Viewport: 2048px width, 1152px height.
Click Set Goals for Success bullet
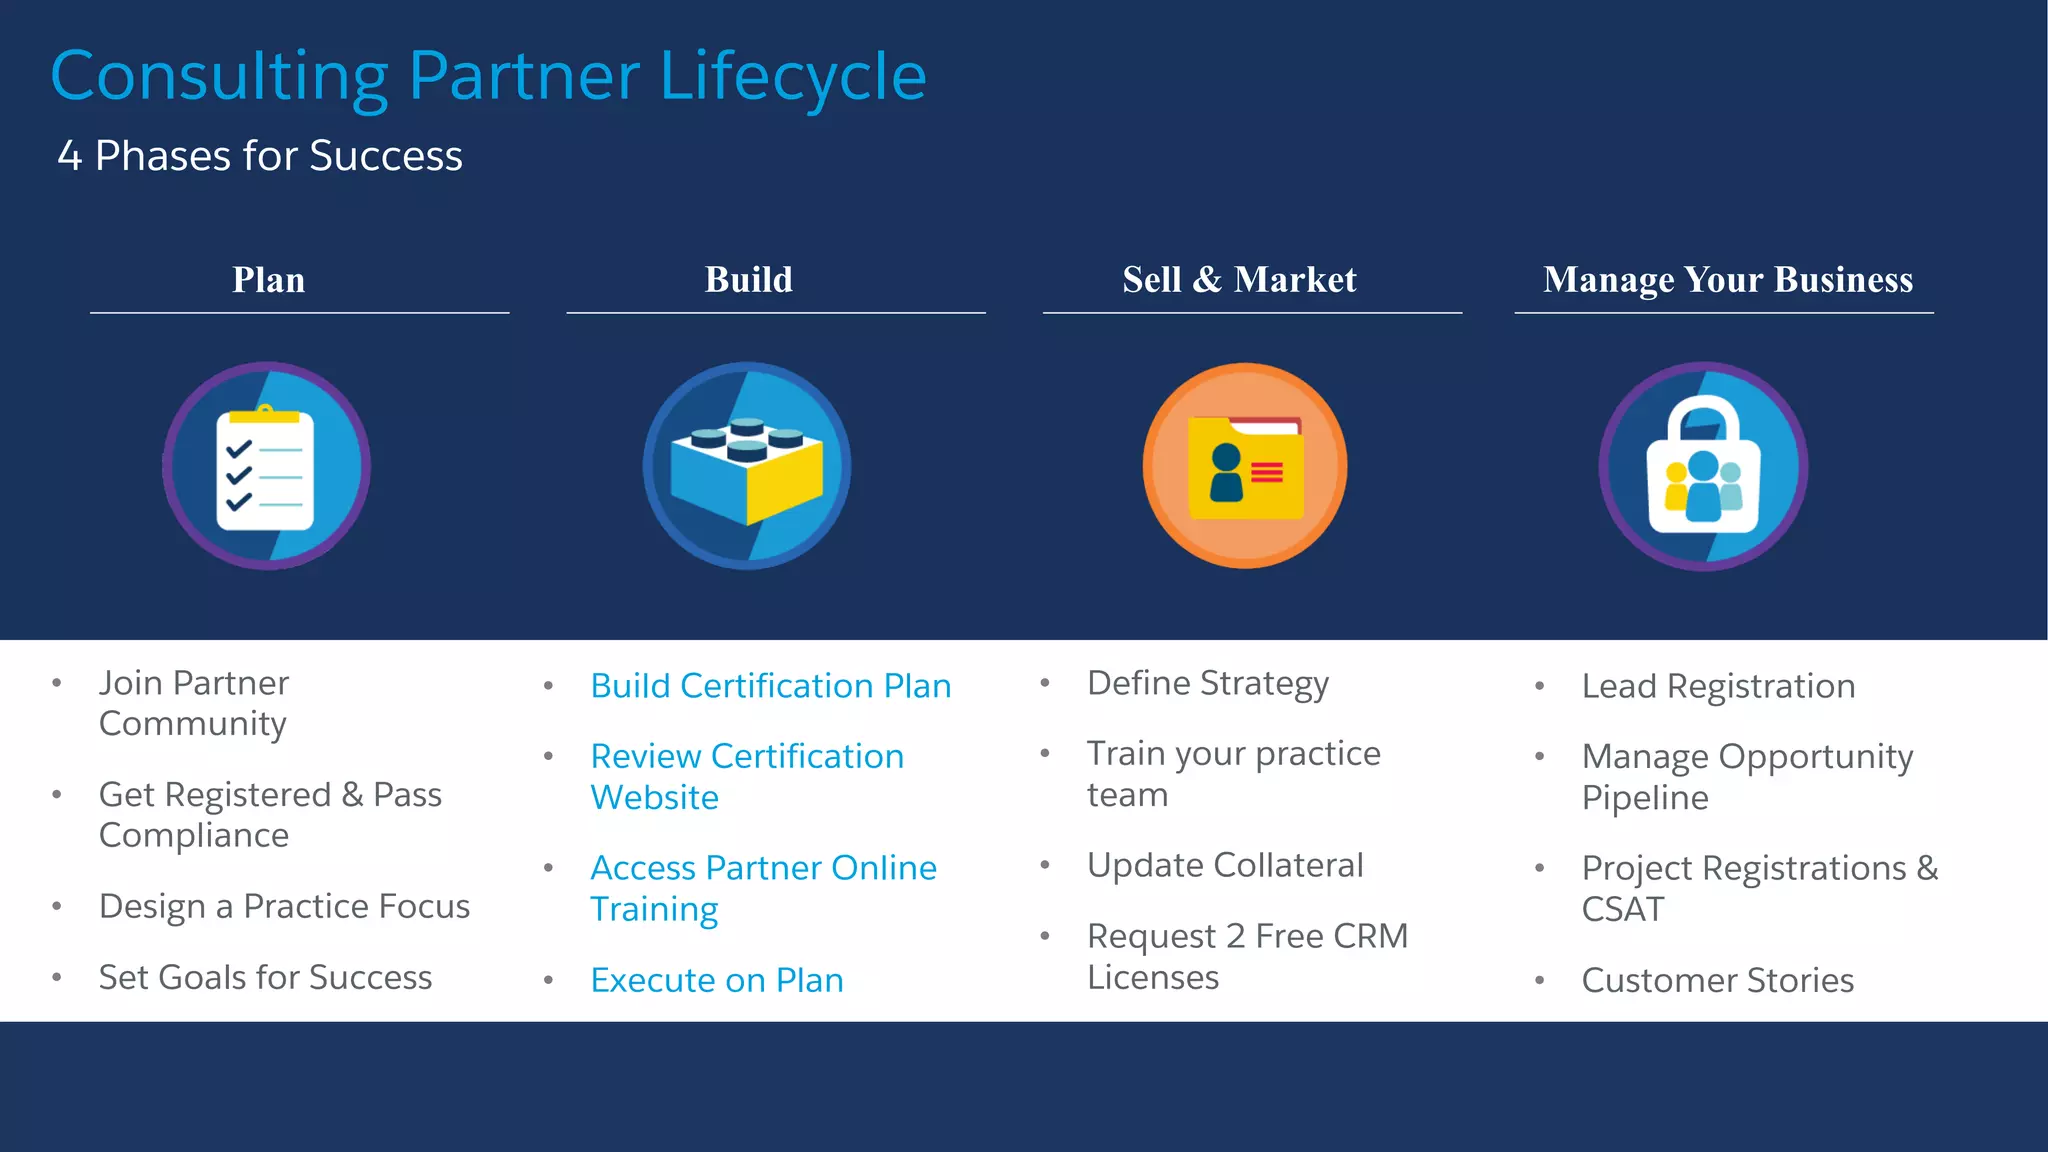(x=265, y=977)
